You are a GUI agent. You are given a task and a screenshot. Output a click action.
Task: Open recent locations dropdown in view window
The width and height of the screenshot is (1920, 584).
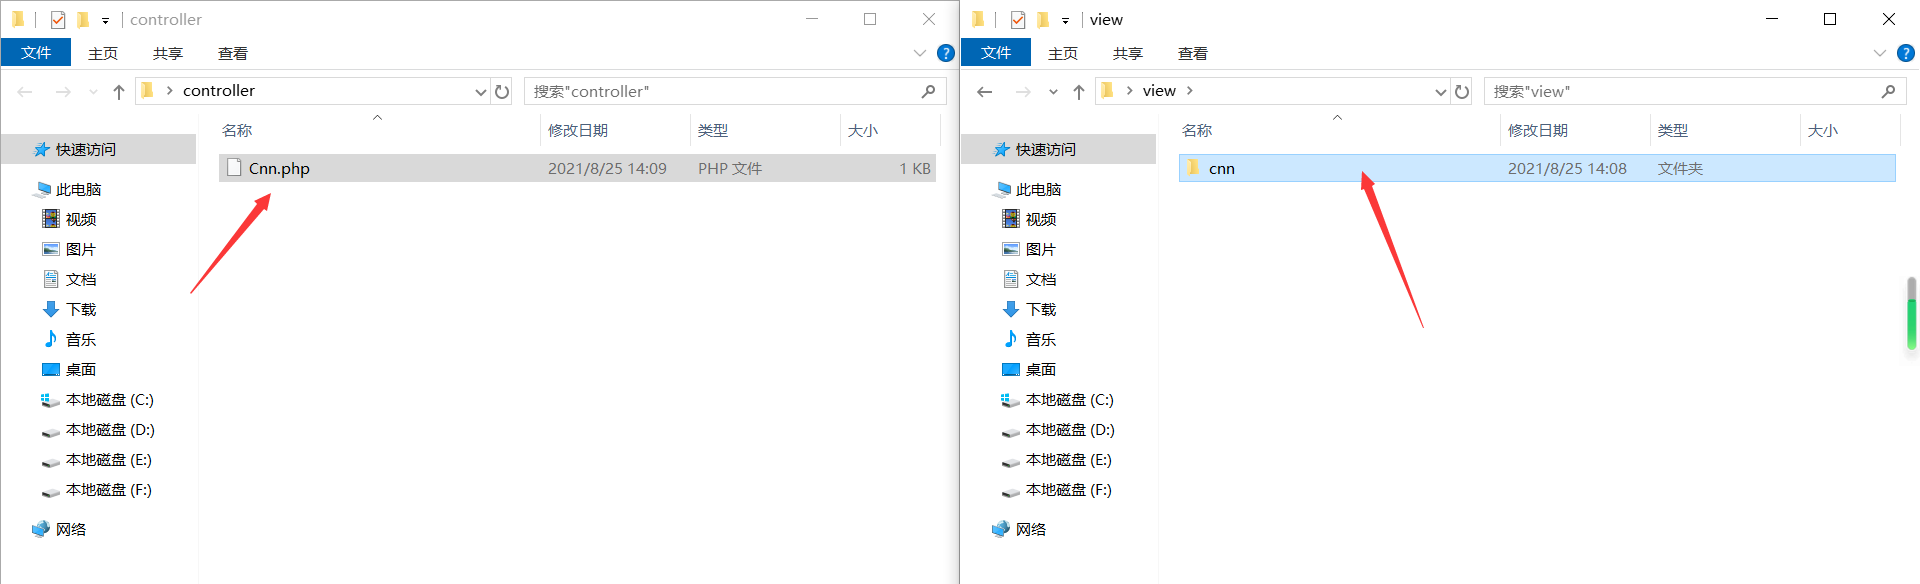1053,91
